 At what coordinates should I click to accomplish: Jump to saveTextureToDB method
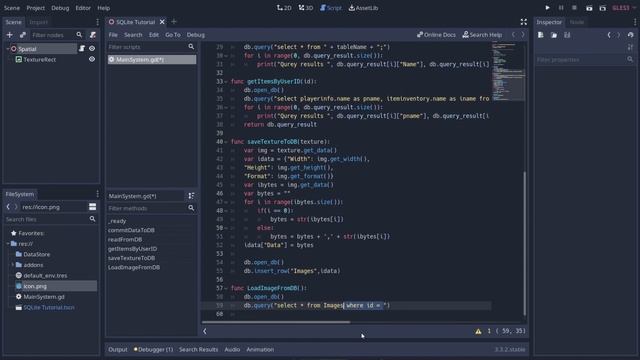pos(131,258)
